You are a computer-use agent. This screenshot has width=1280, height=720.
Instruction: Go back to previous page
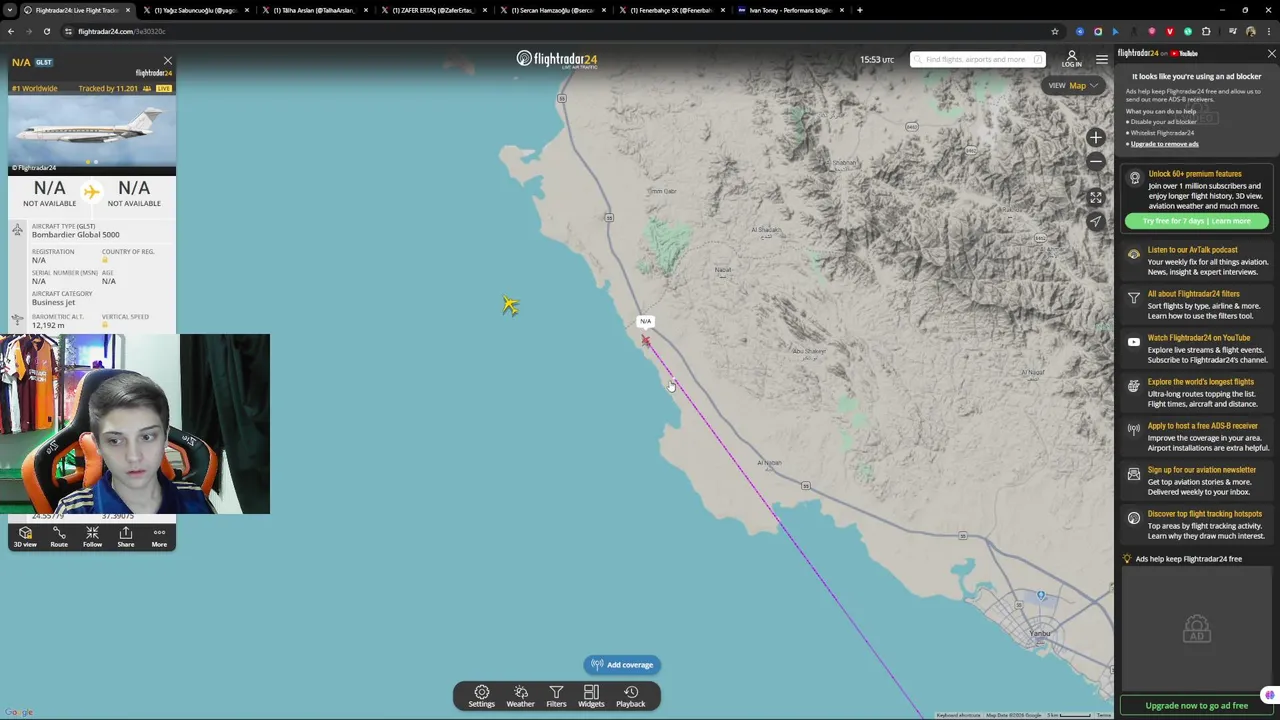point(10,31)
